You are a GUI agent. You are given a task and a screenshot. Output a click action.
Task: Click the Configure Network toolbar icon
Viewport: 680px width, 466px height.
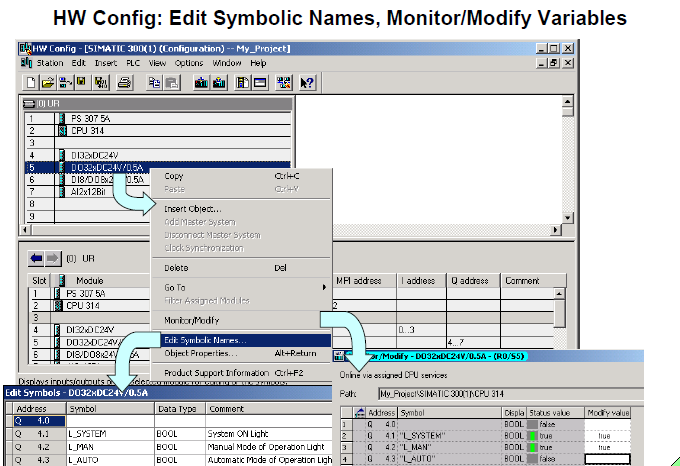point(284,82)
